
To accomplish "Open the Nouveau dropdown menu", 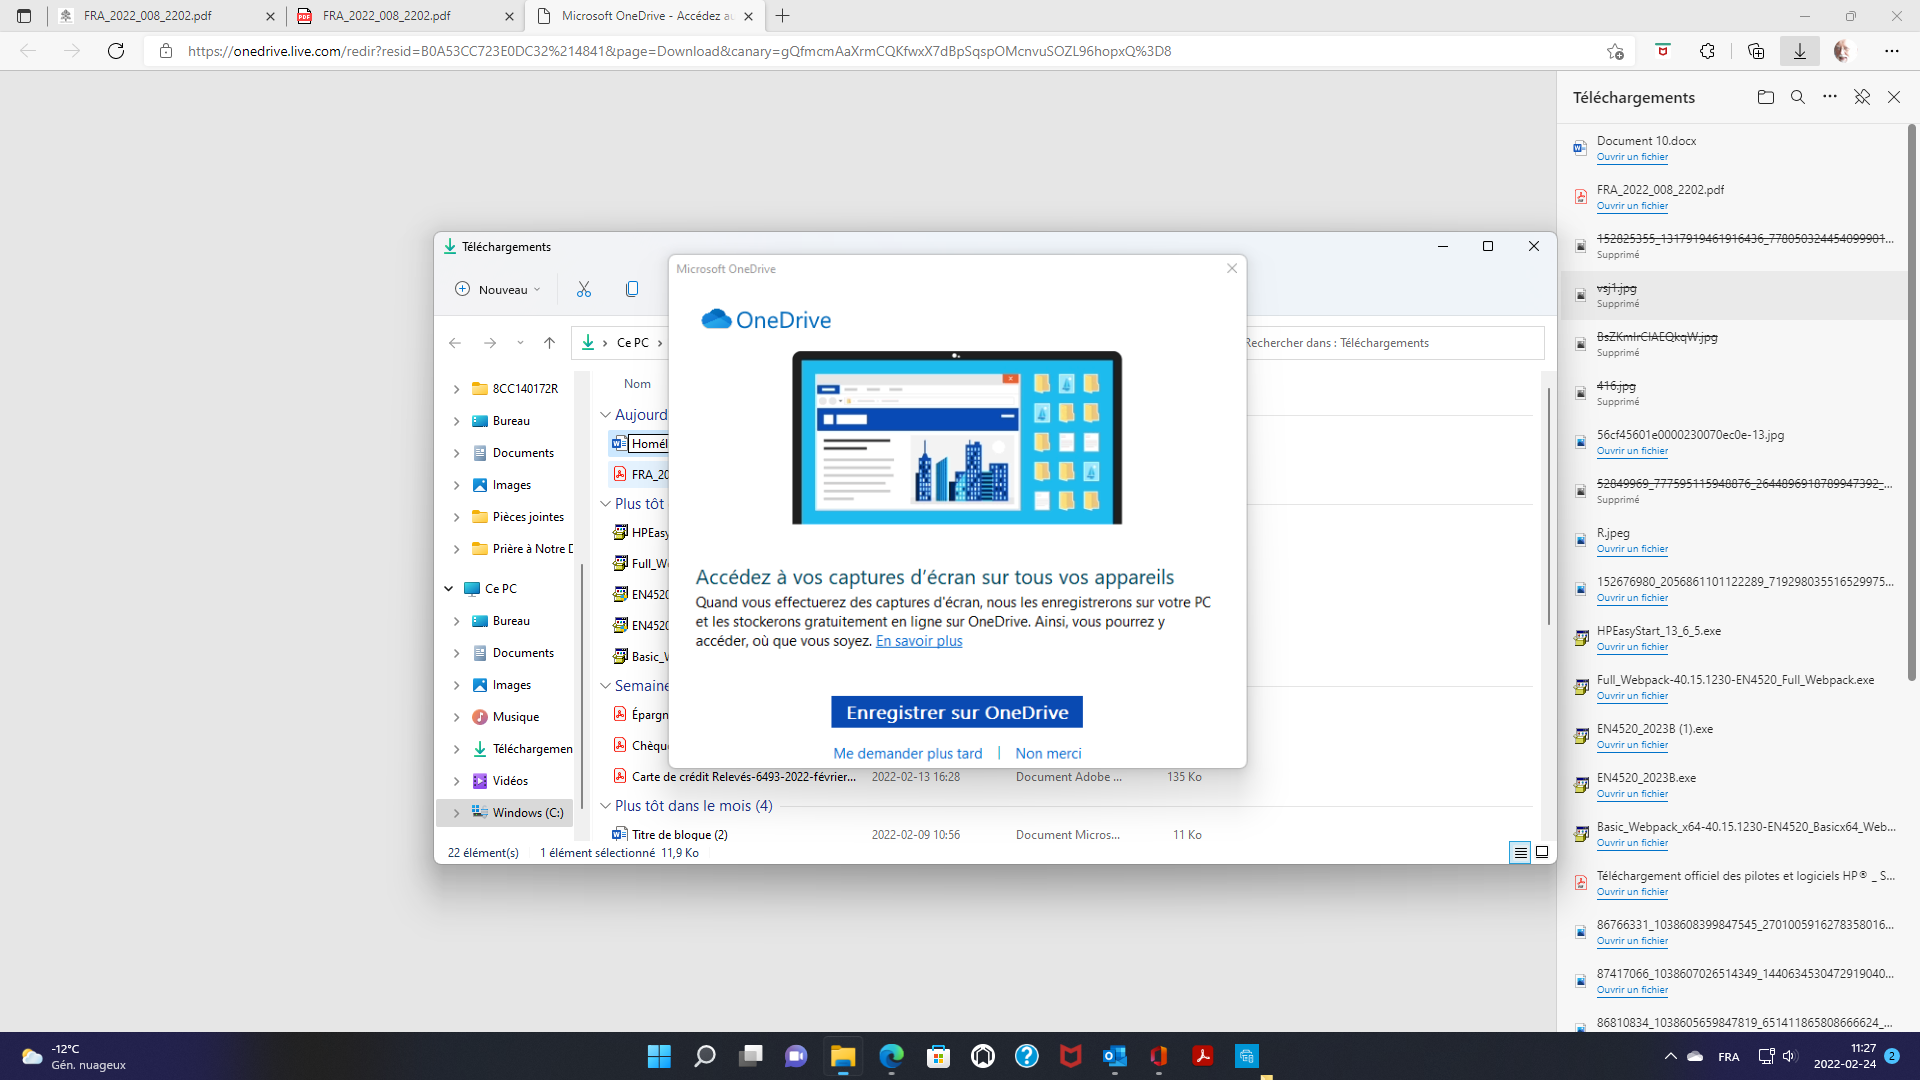I will pos(498,289).
